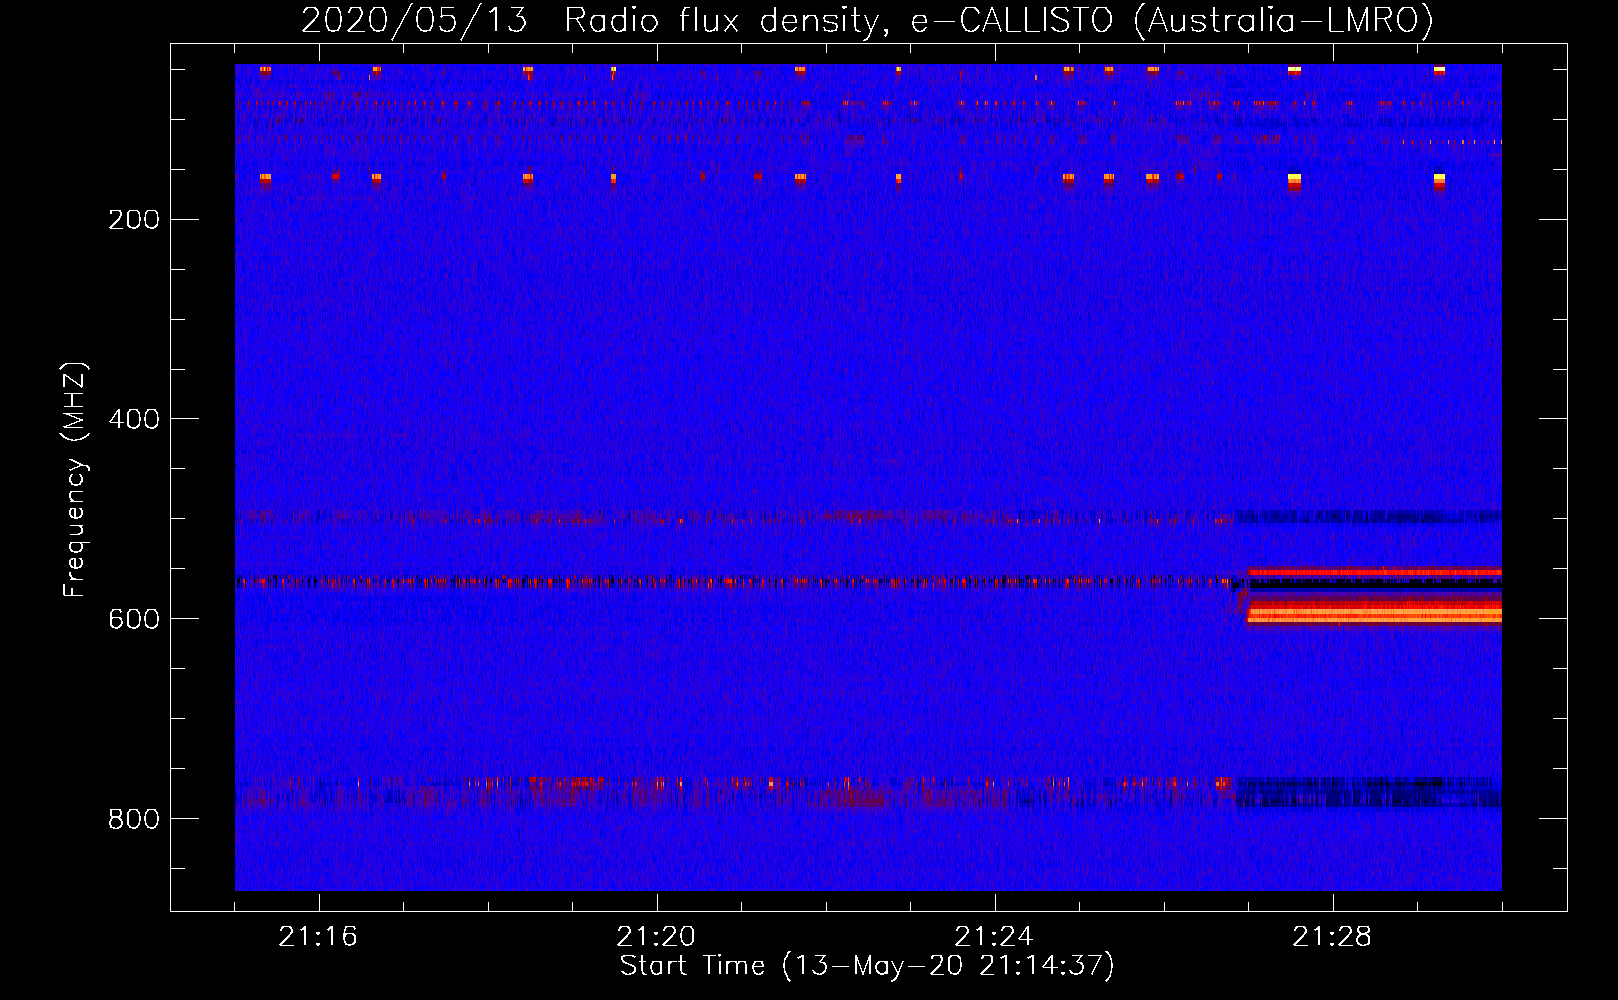
Task: Select the 21:28 time tick label
Action: [x=1332, y=937]
